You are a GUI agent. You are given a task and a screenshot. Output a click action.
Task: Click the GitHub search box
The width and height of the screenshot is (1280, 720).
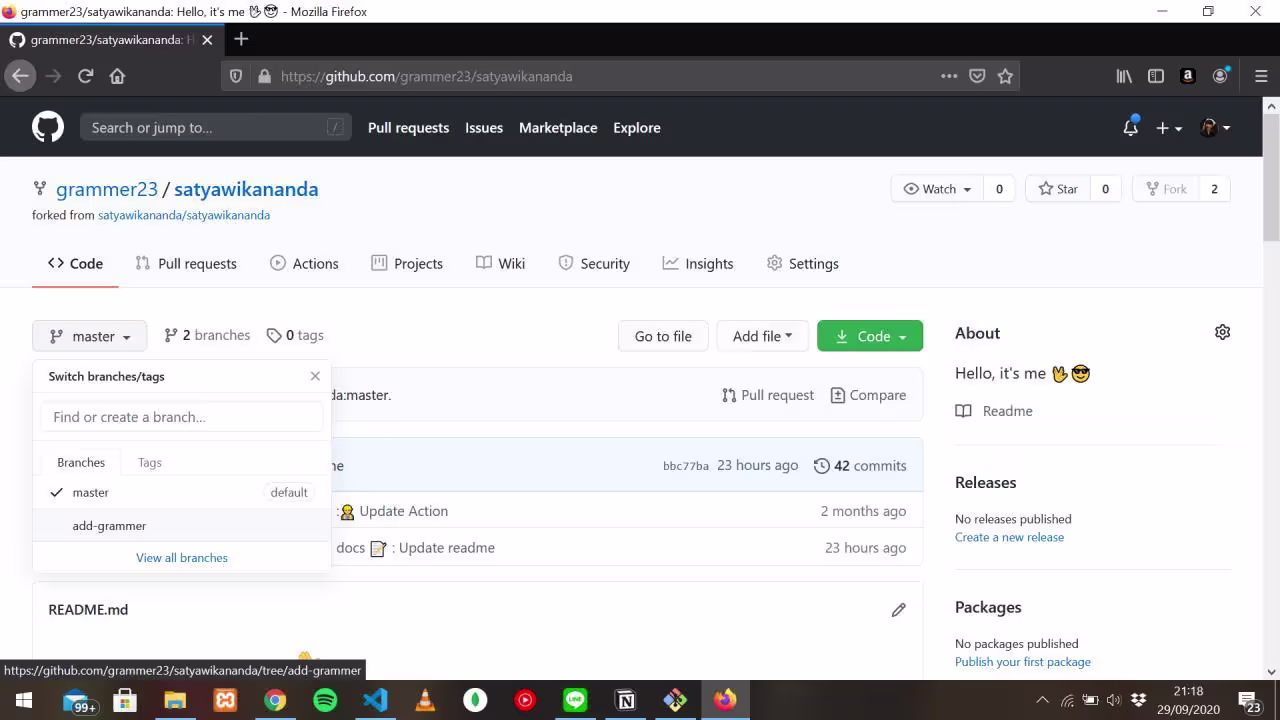coord(216,128)
